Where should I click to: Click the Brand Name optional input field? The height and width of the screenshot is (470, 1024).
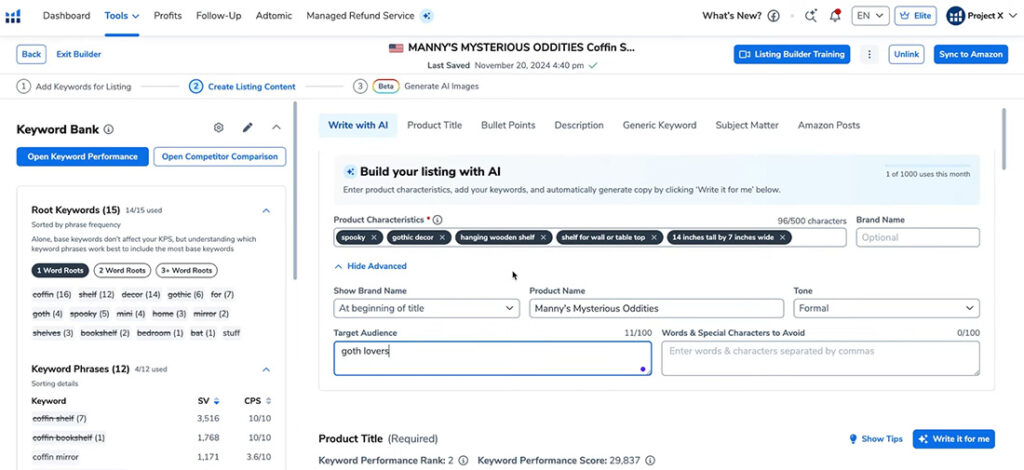tap(918, 238)
